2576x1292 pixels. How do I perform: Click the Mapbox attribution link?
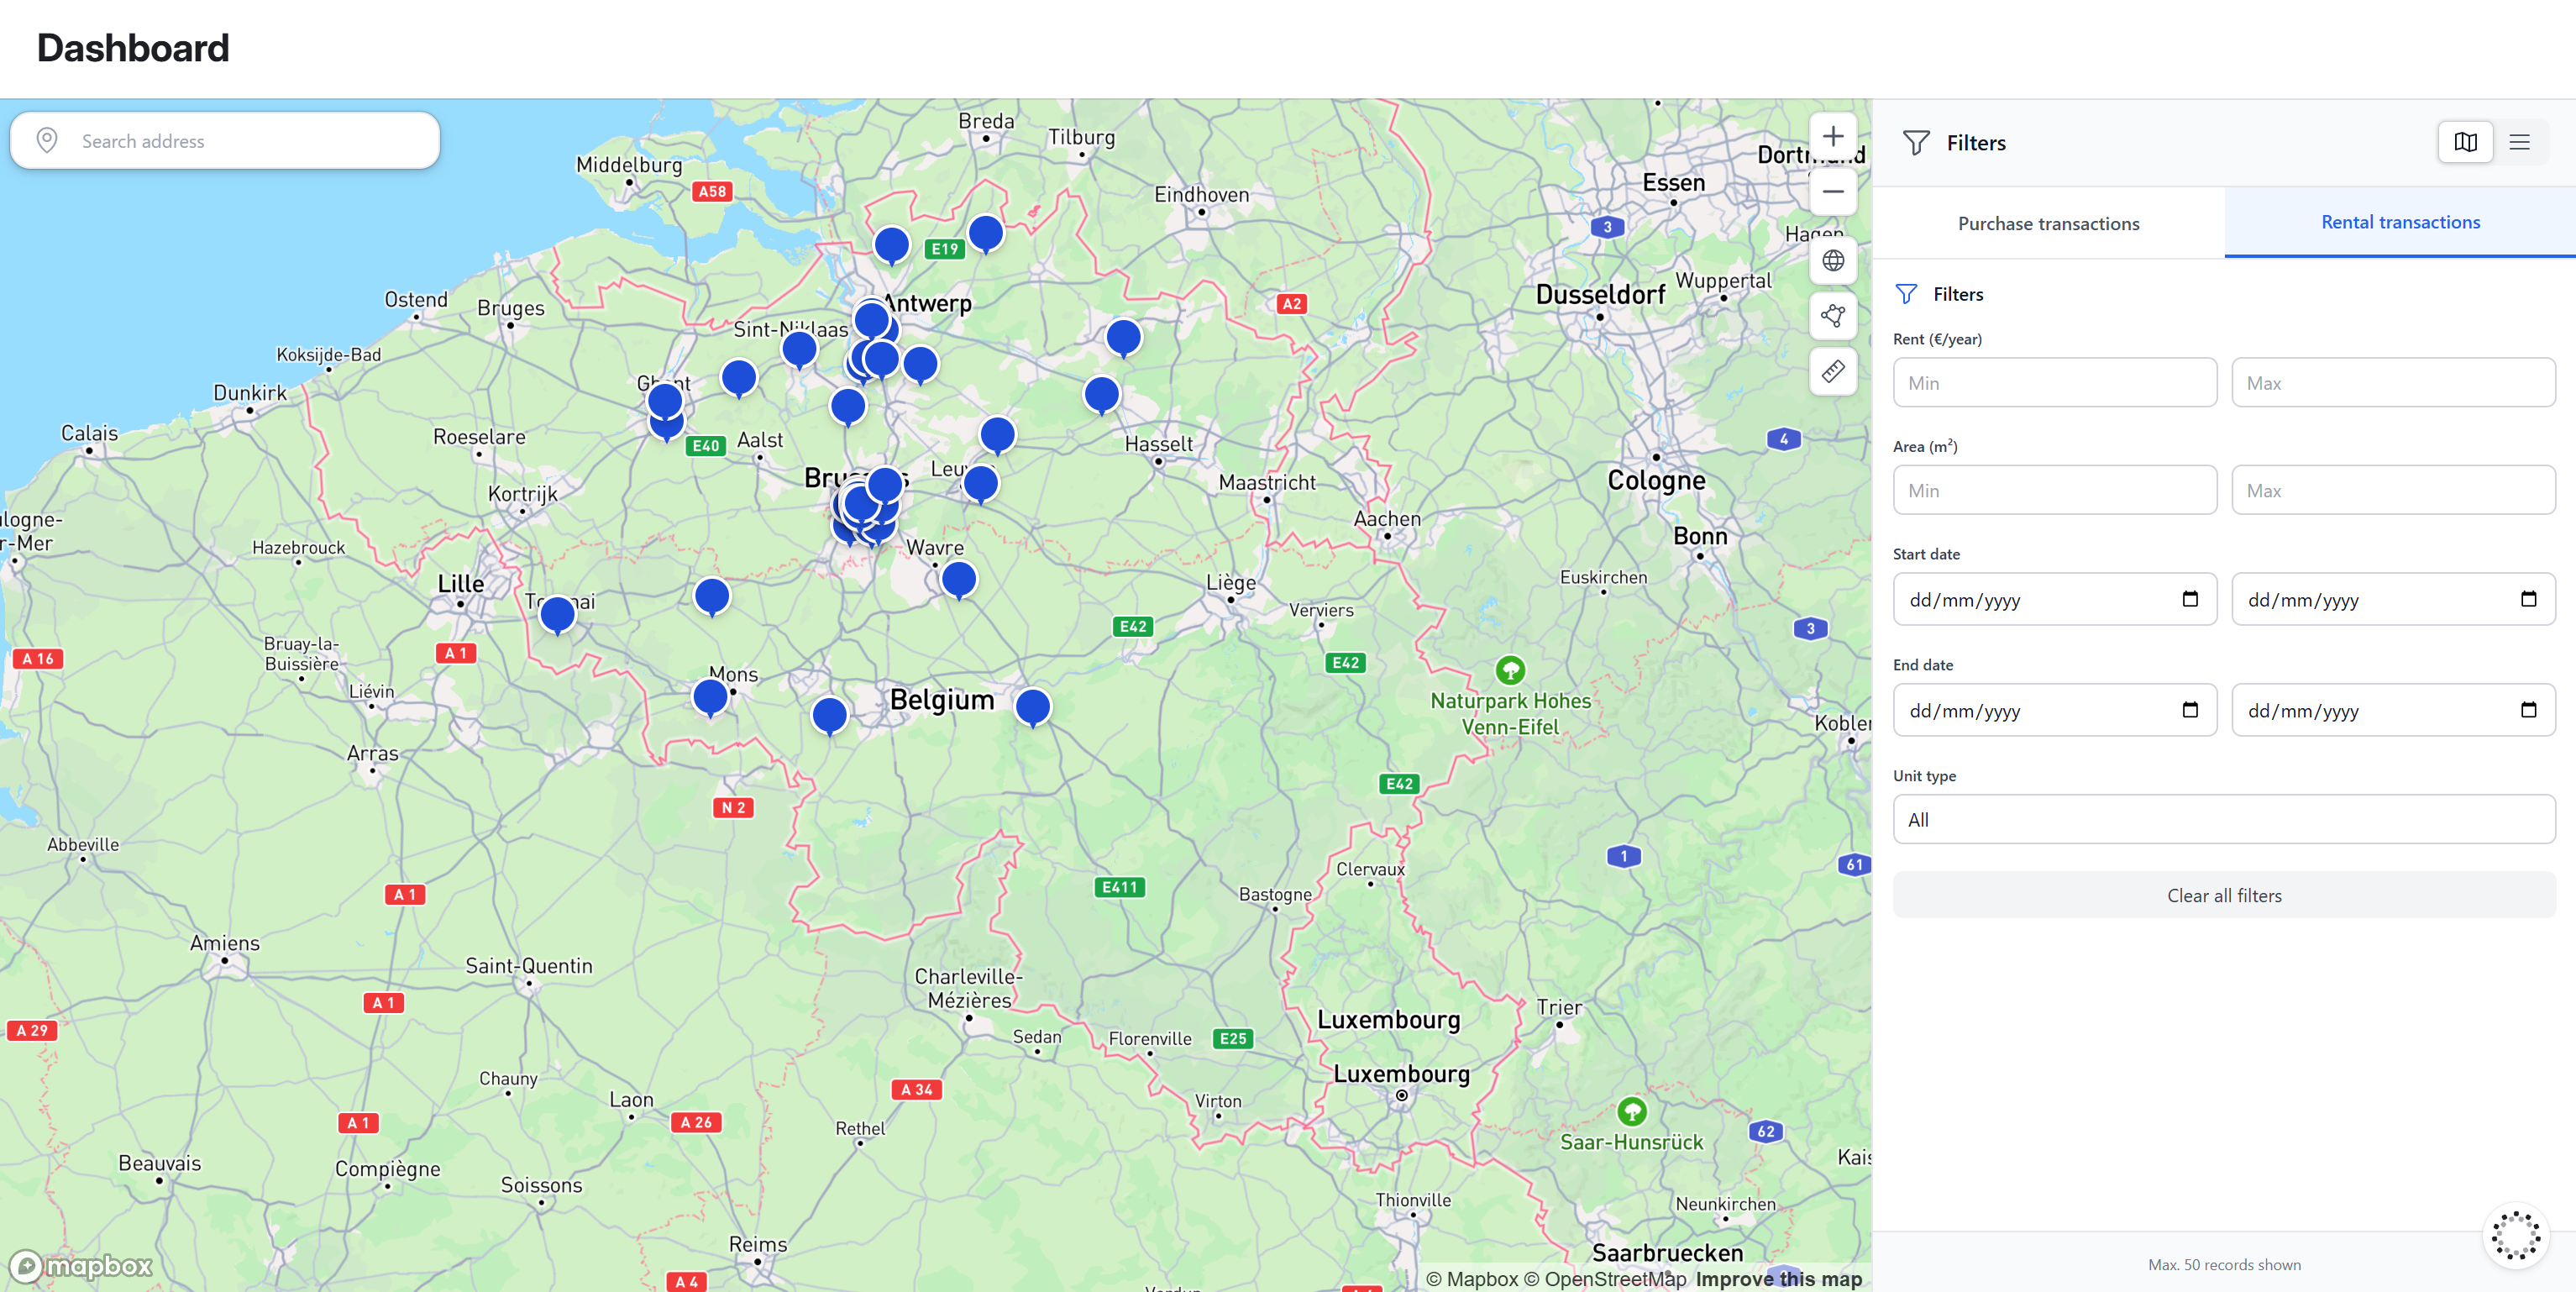pyautogui.click(x=1472, y=1279)
